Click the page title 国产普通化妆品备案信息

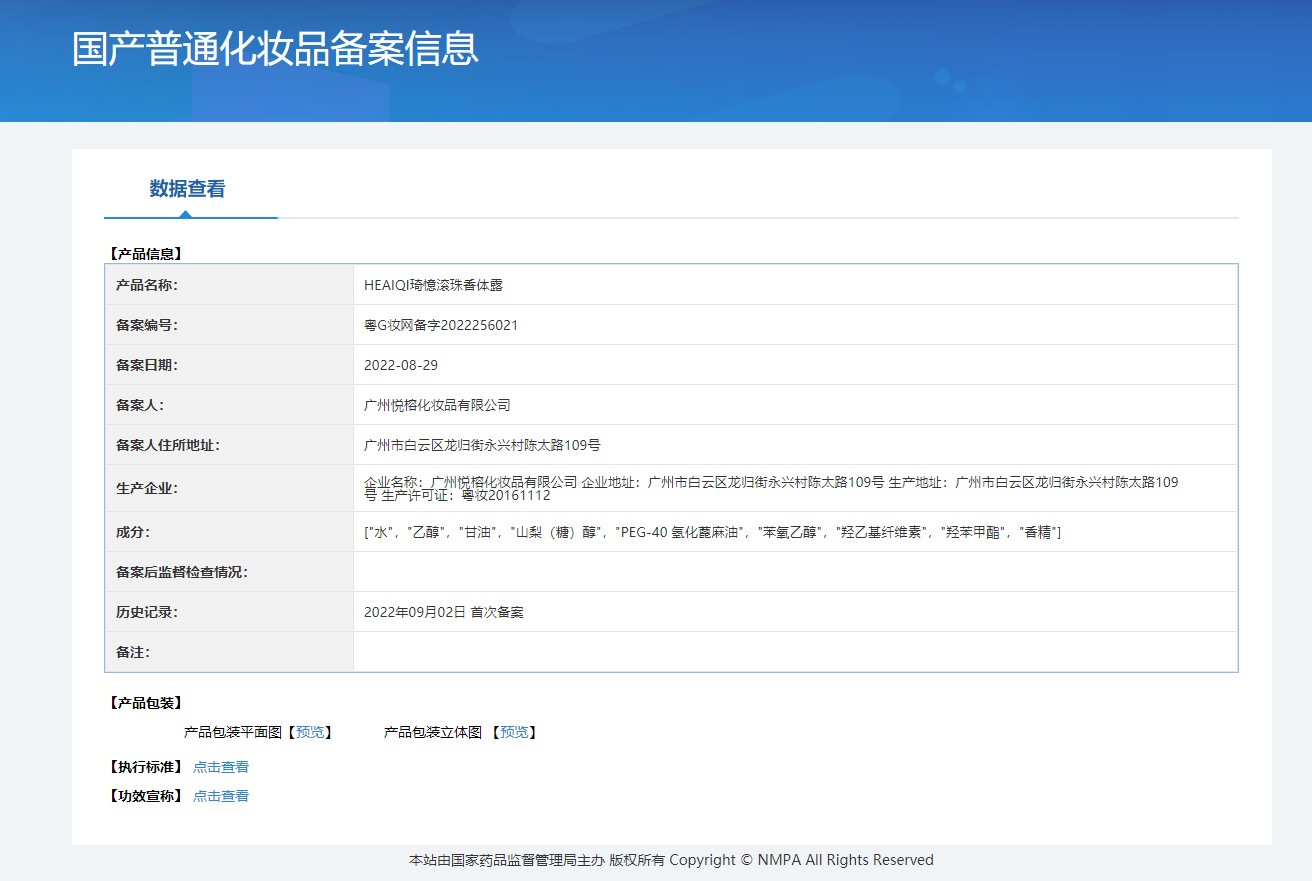[275, 49]
